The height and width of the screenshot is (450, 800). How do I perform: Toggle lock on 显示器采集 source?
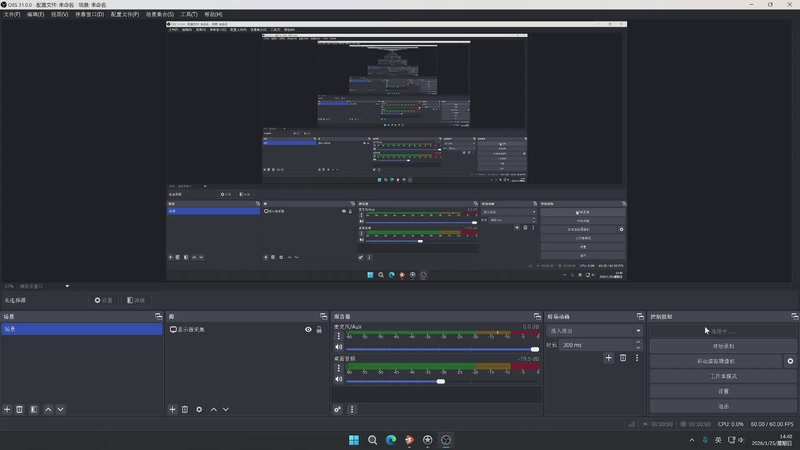point(319,330)
